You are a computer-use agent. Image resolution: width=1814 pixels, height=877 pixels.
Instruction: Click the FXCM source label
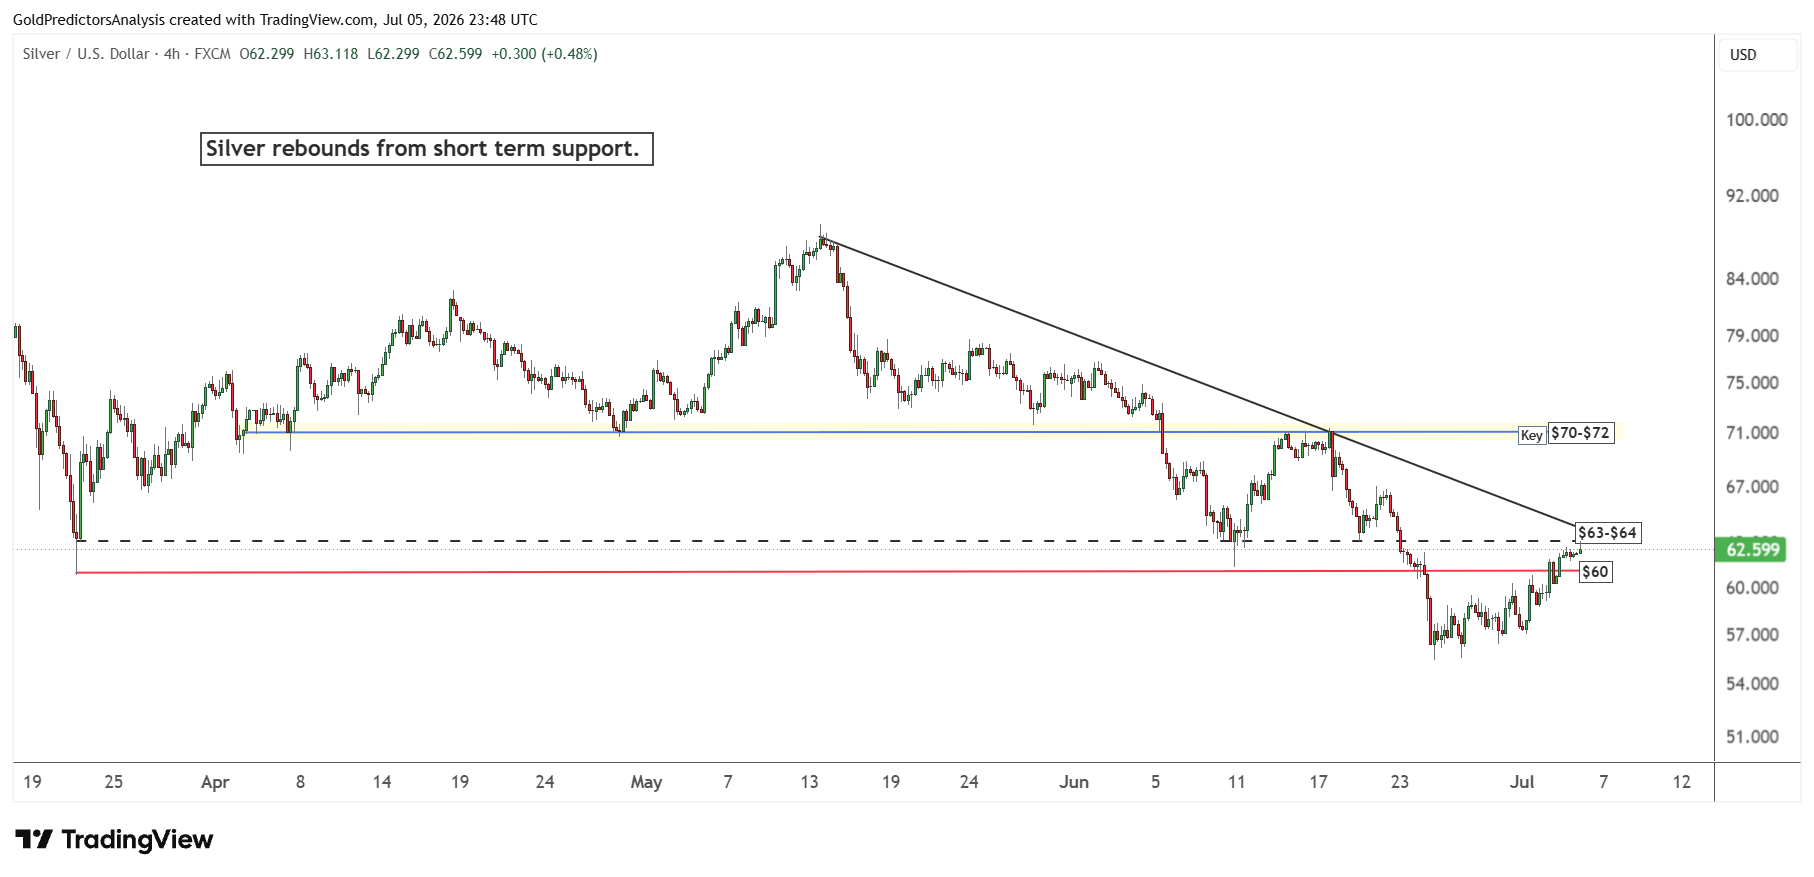point(213,54)
